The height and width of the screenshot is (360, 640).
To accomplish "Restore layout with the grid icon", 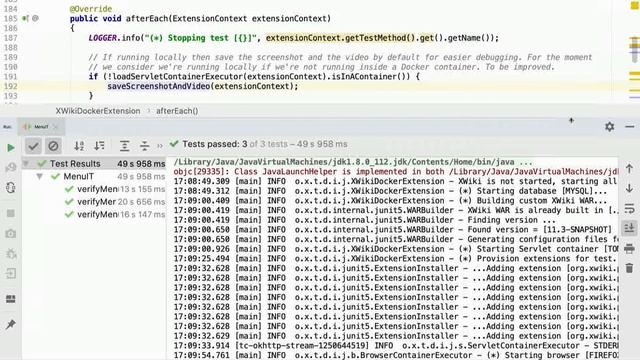I will pyautogui.click(x=11, y=299).
